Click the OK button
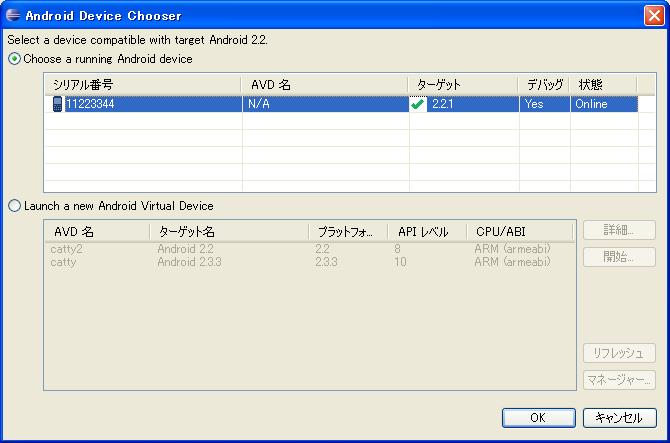 538,417
